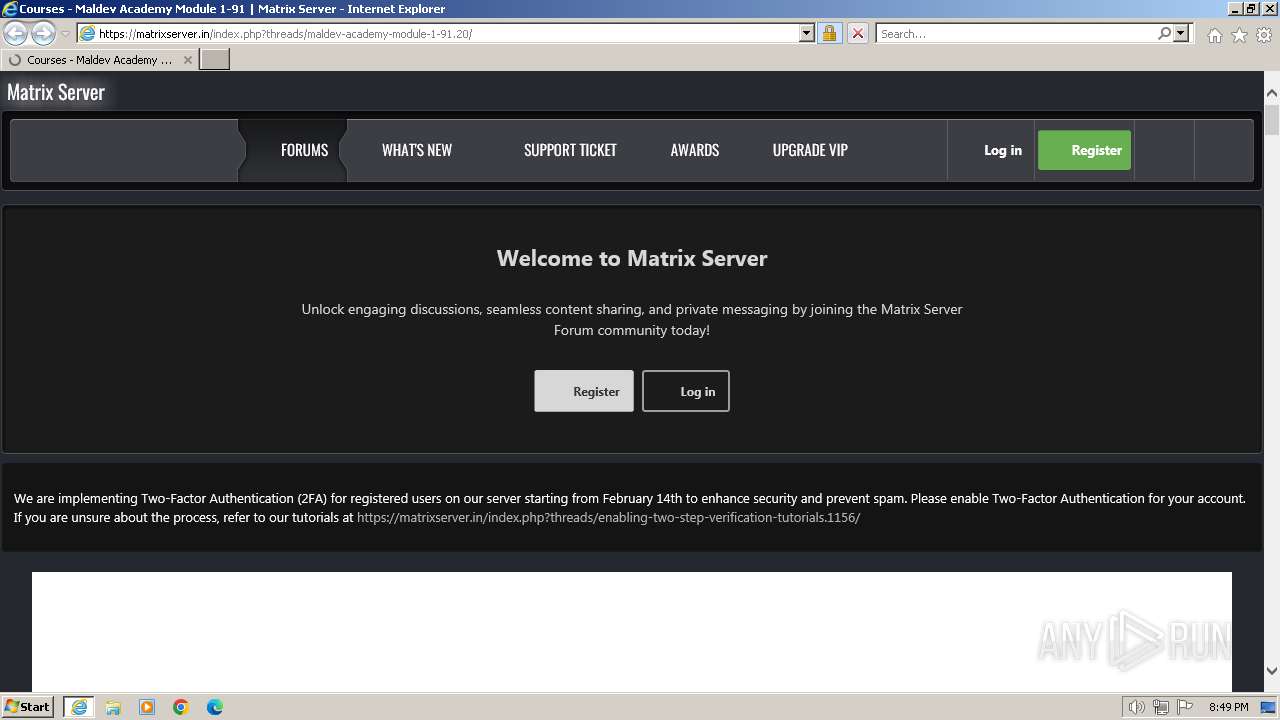The image size is (1280, 720).
Task: Click the Register button under Welcome message
Action: [584, 391]
